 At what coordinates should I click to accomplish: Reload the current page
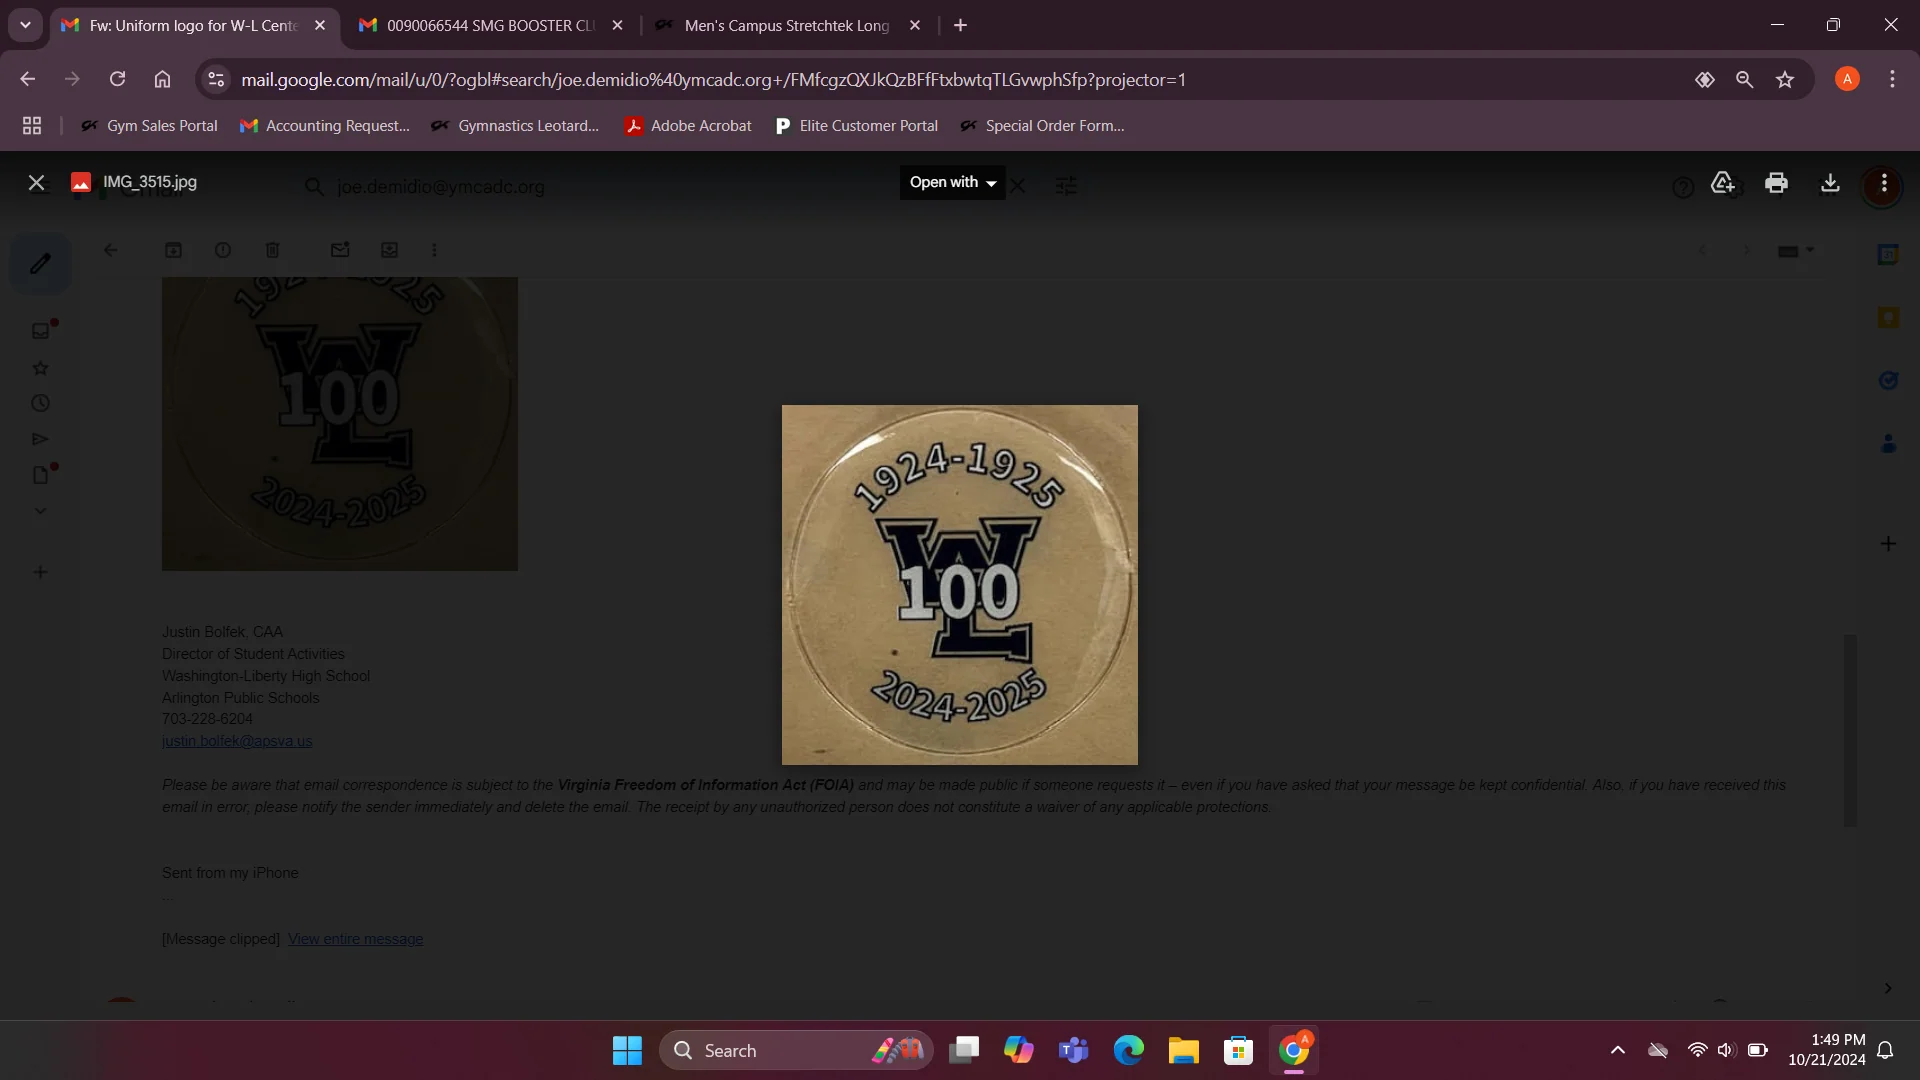tap(117, 80)
